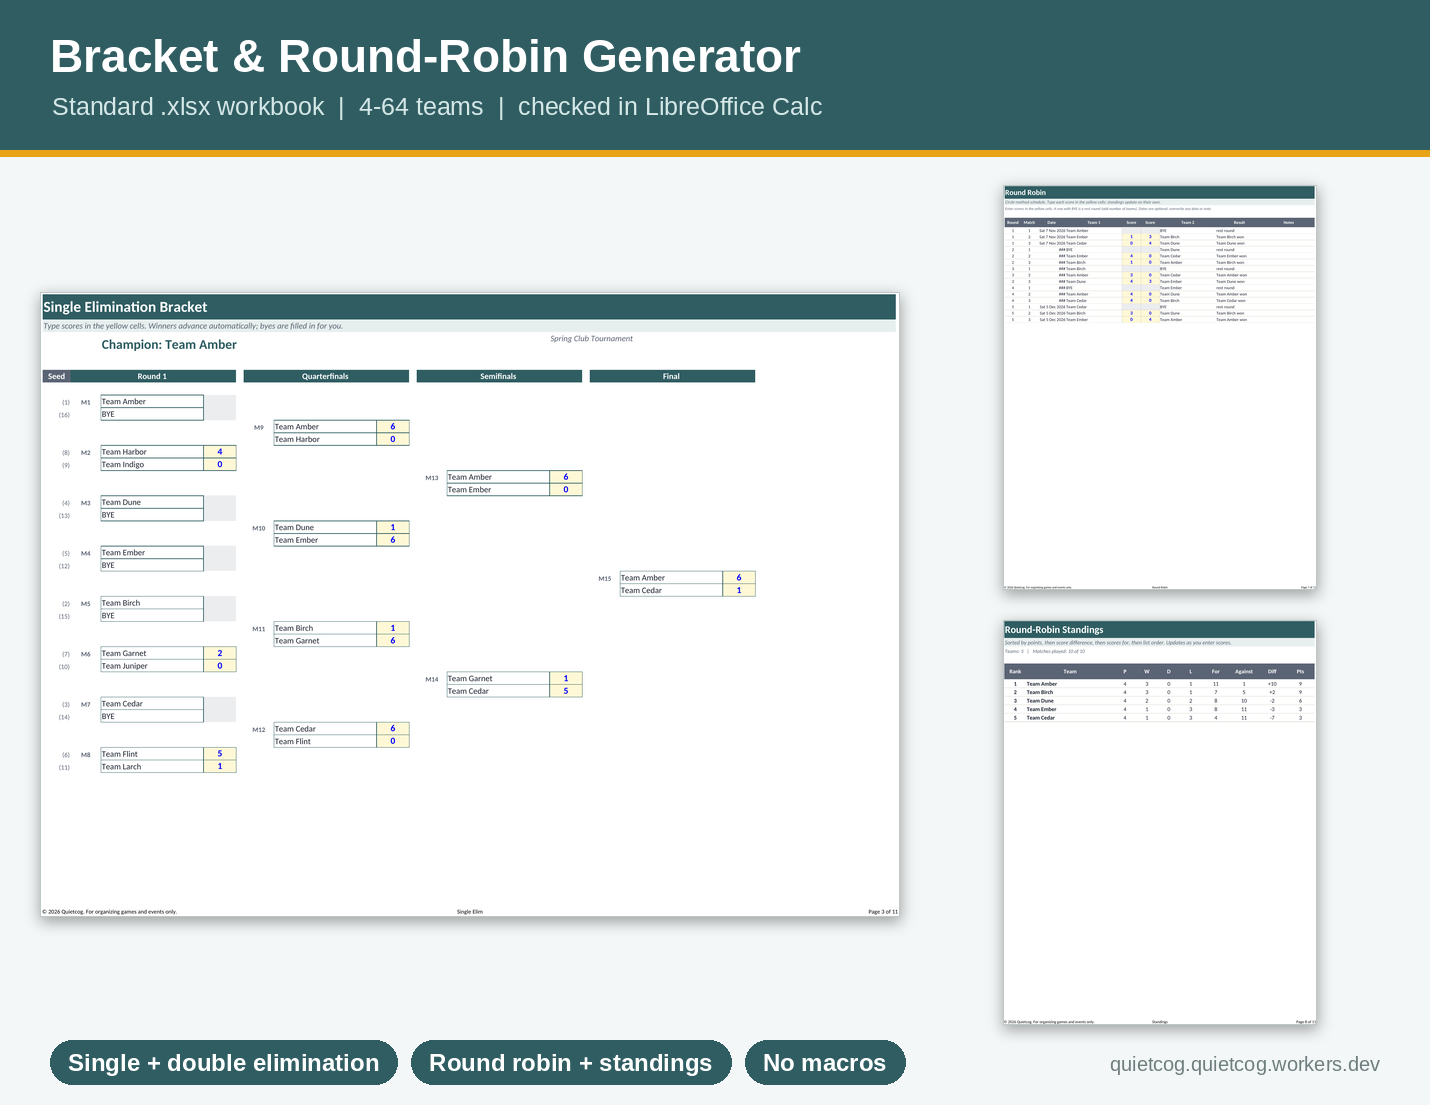
Task: Open the Round Robin schedule sheet thumbnail
Action: coord(1160,388)
